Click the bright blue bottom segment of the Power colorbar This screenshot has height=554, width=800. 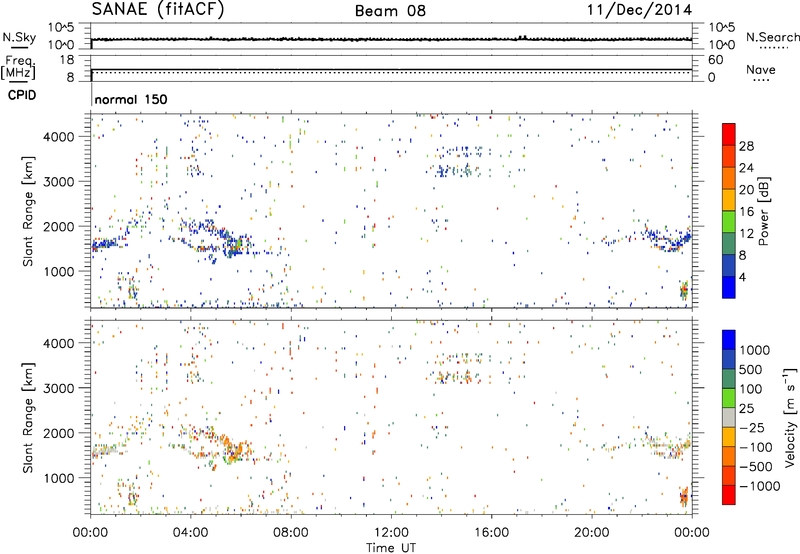pos(729,288)
